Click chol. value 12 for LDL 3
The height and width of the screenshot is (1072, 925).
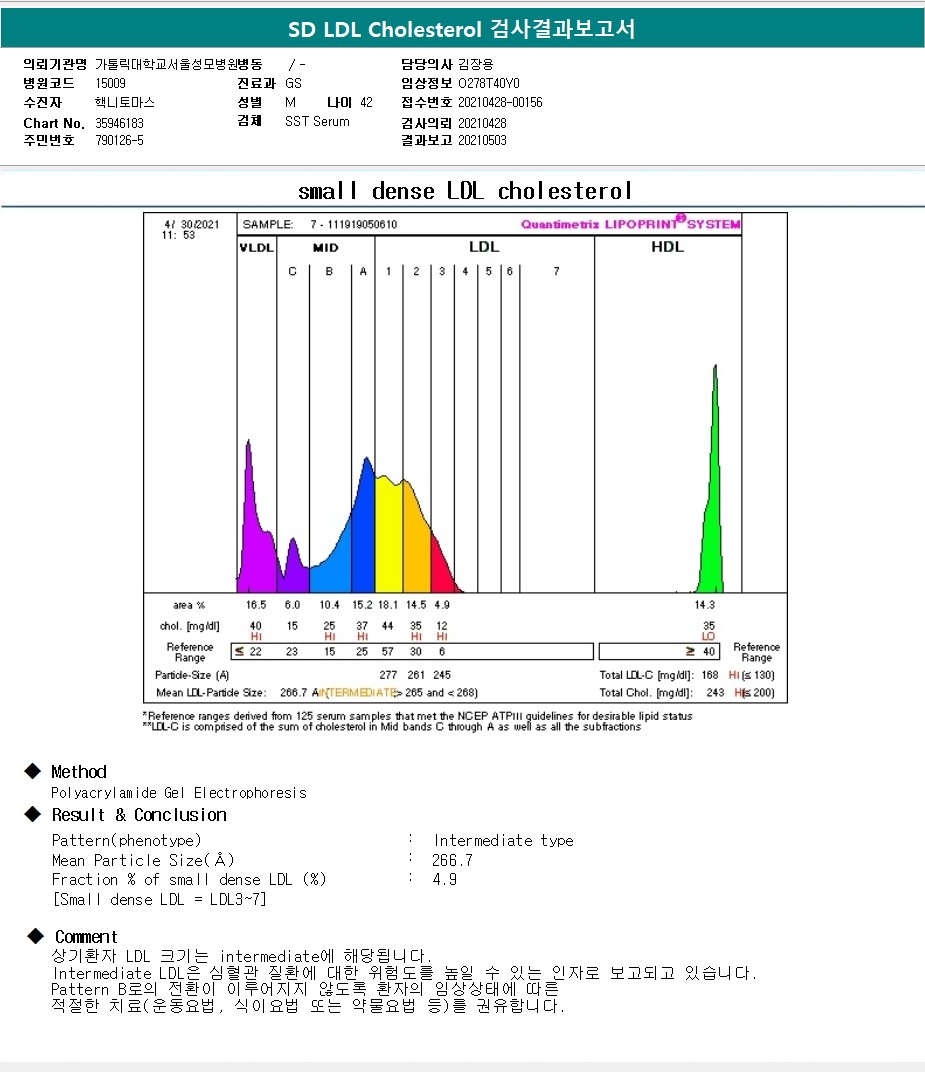coord(442,626)
